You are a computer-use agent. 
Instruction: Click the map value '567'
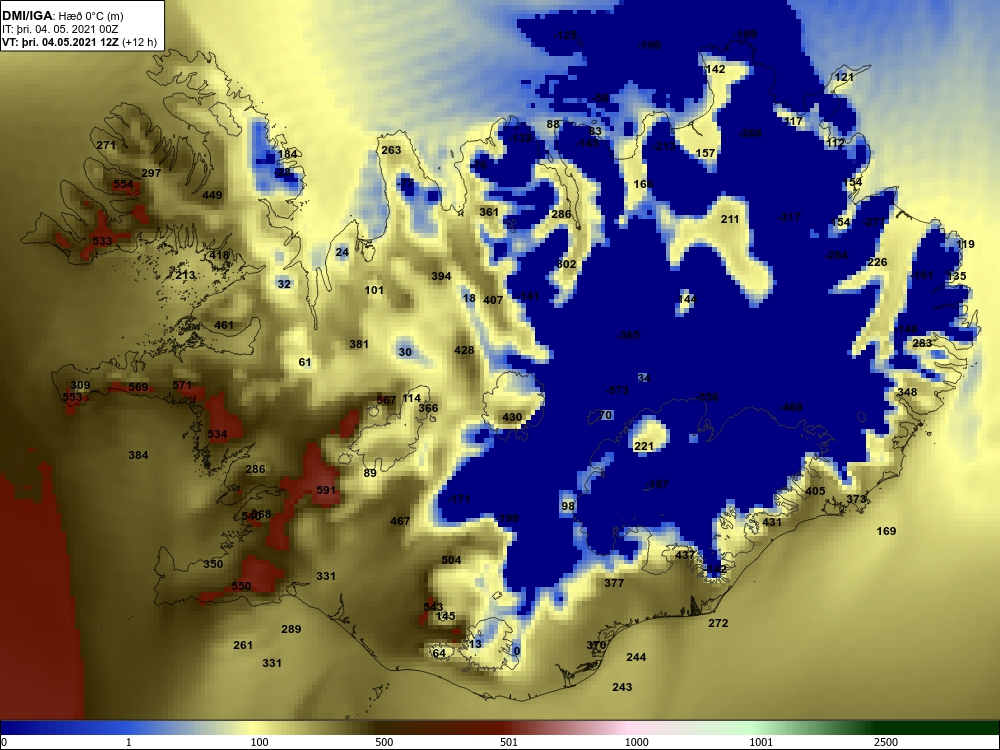386,401
